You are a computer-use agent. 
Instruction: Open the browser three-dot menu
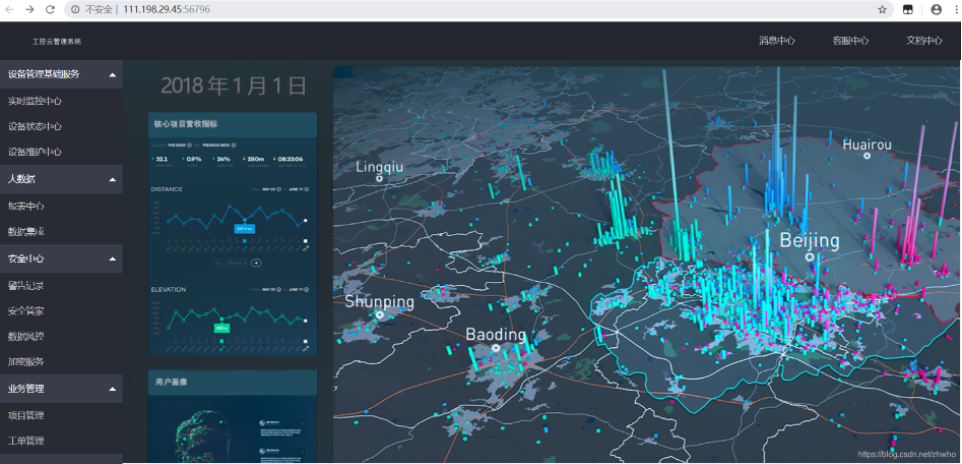point(956,10)
